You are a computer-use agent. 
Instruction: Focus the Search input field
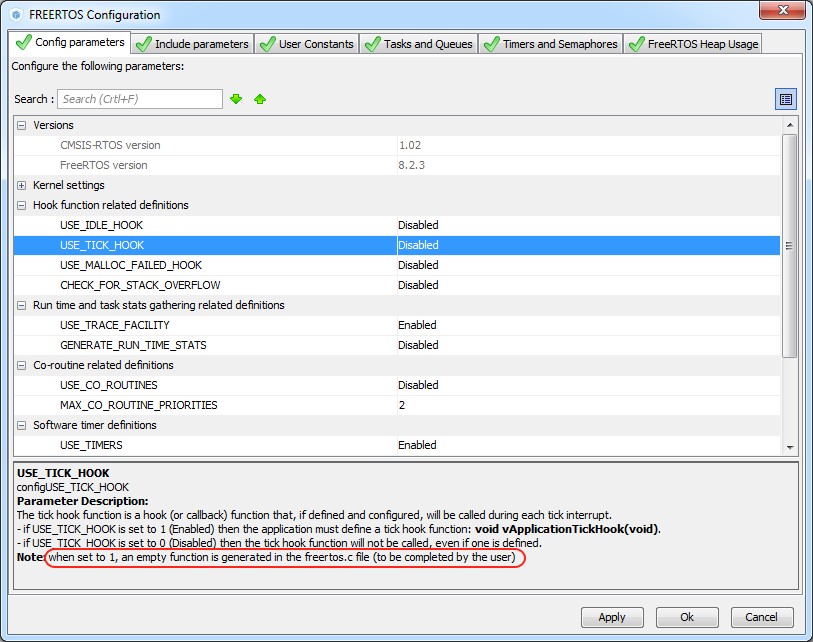point(140,99)
